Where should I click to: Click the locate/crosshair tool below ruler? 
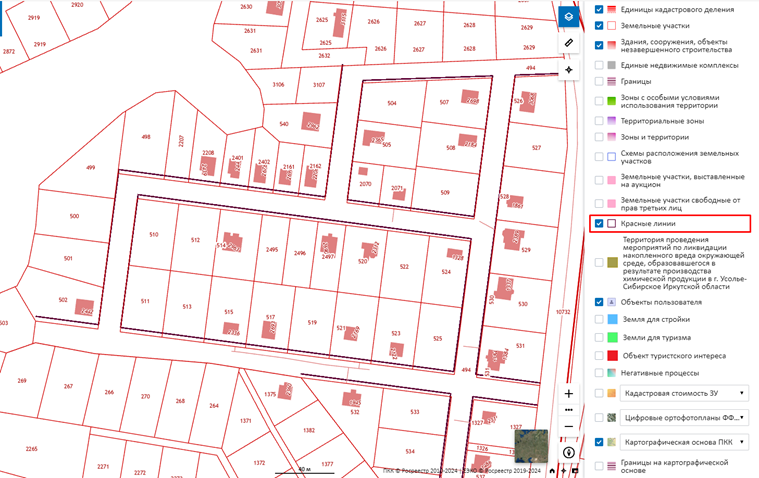pyautogui.click(x=568, y=70)
